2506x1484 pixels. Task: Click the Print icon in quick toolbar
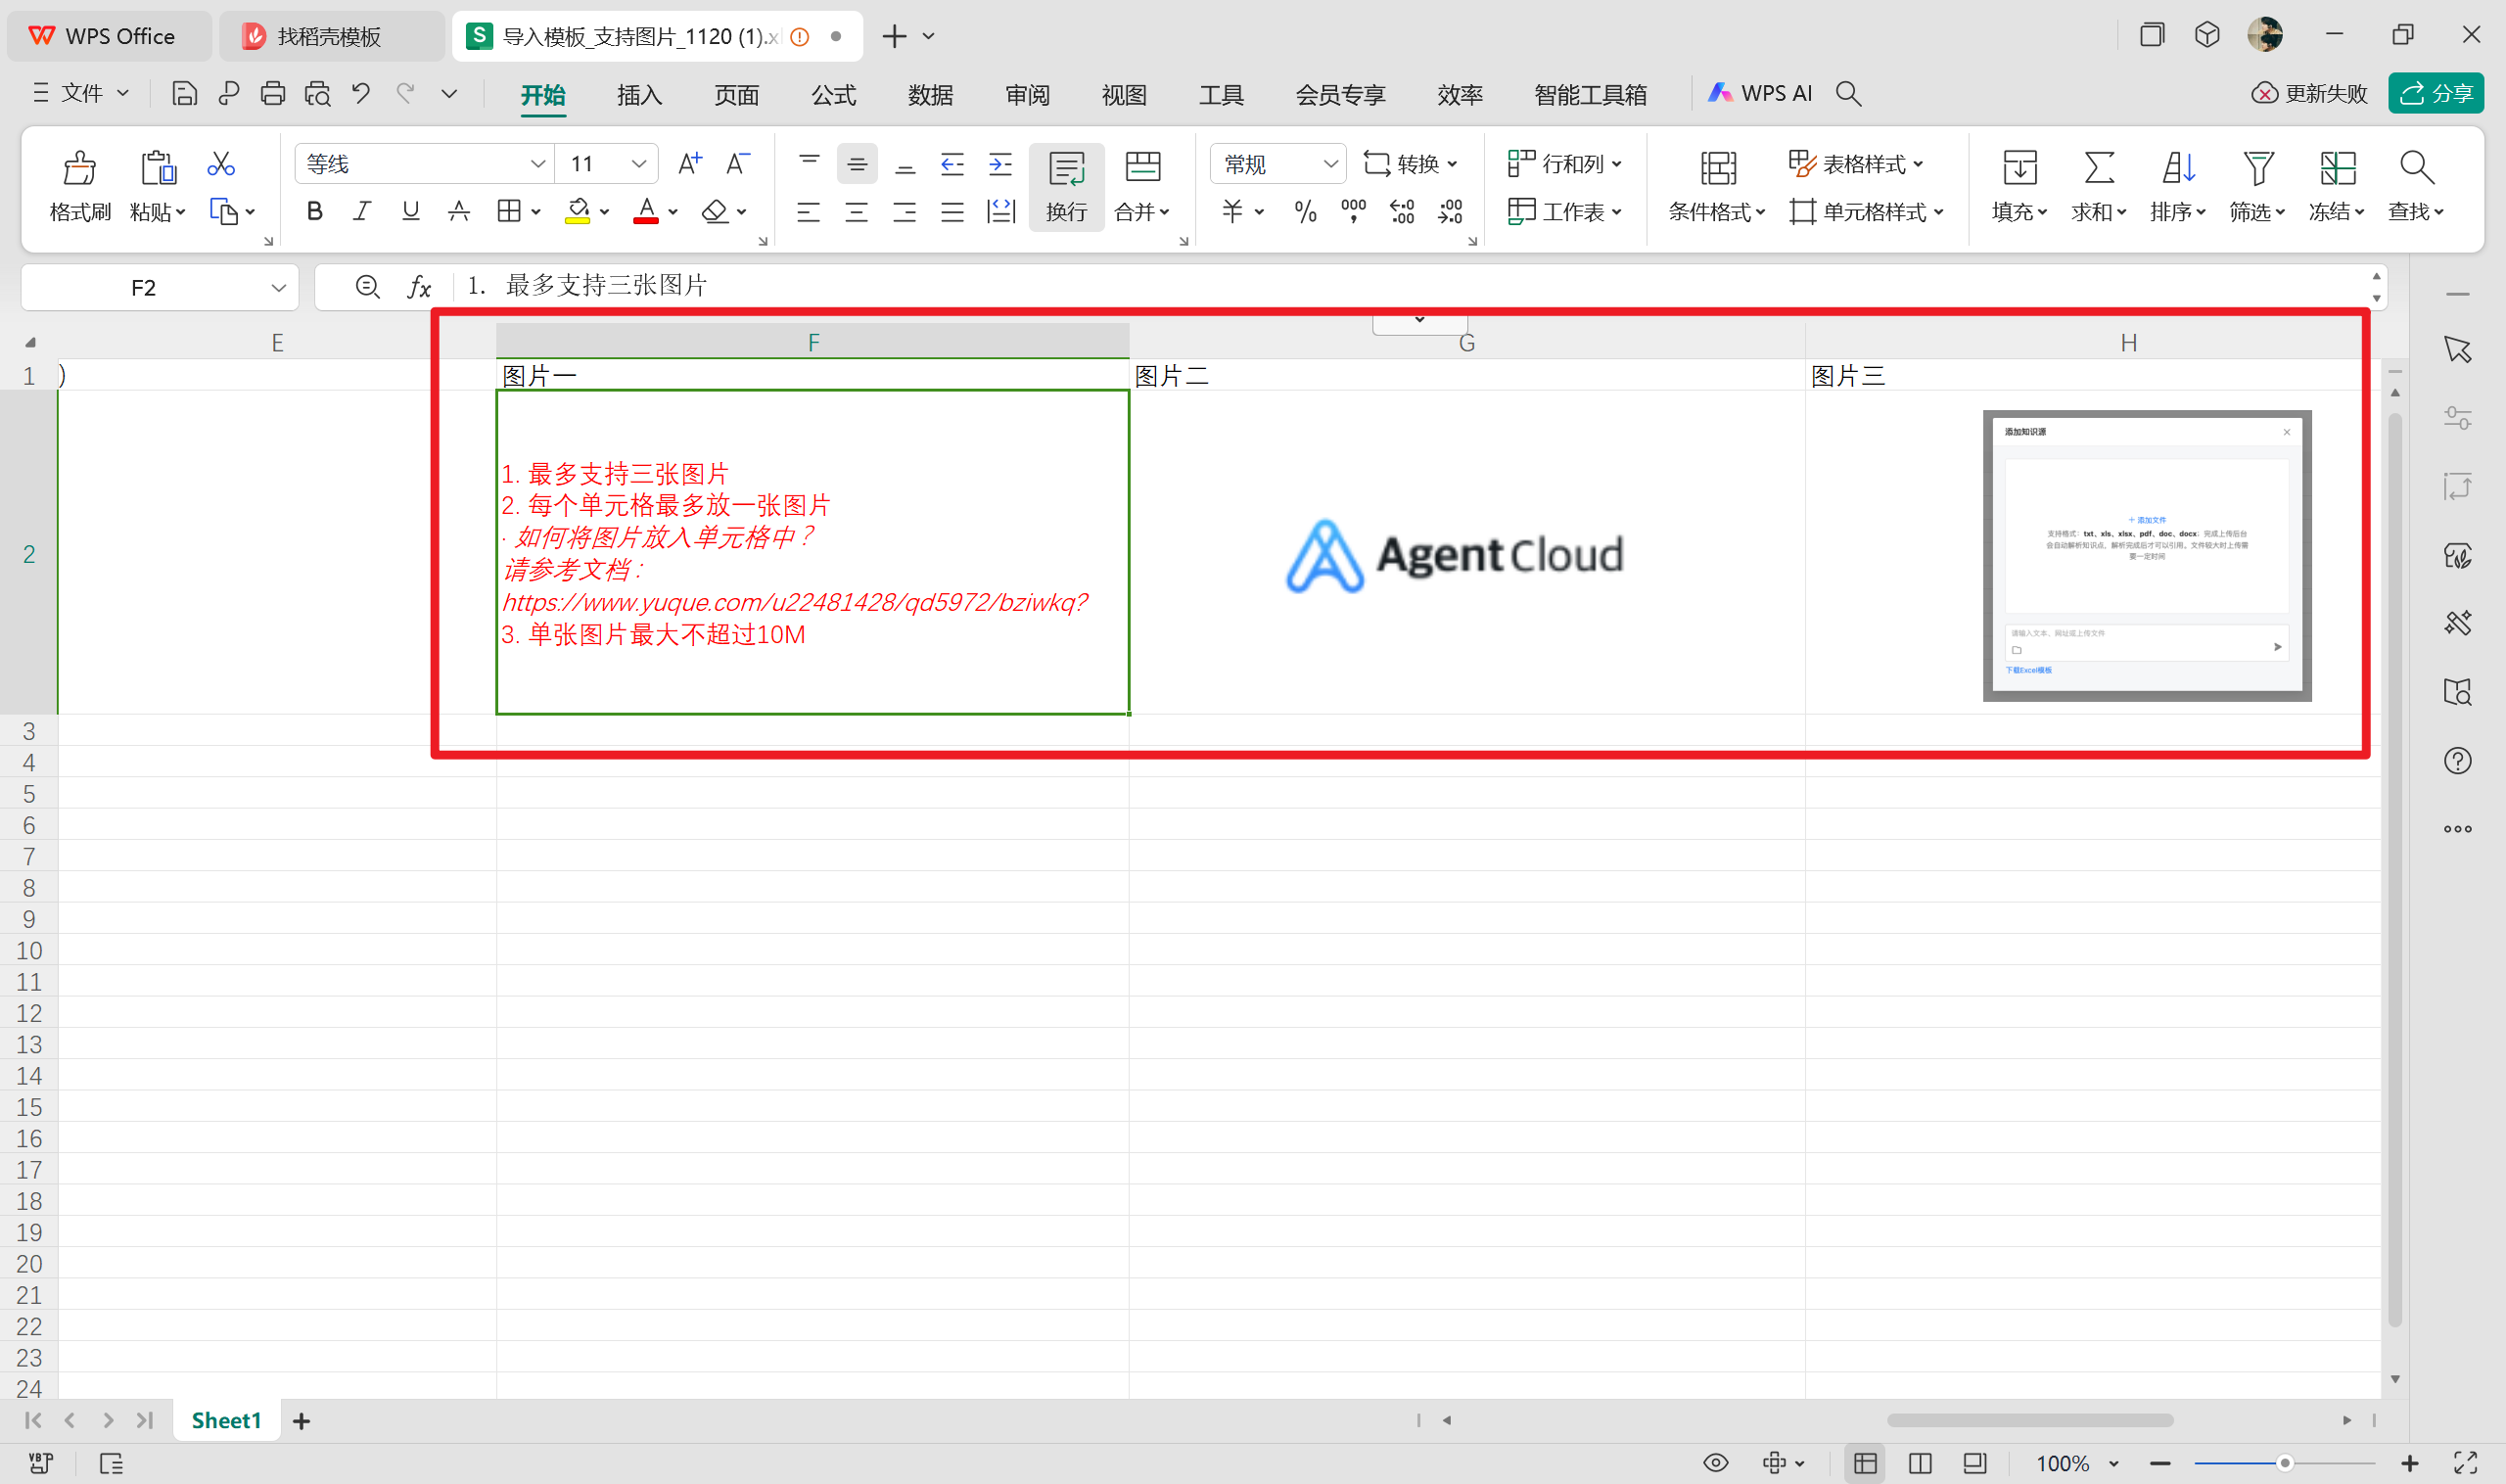click(x=273, y=94)
